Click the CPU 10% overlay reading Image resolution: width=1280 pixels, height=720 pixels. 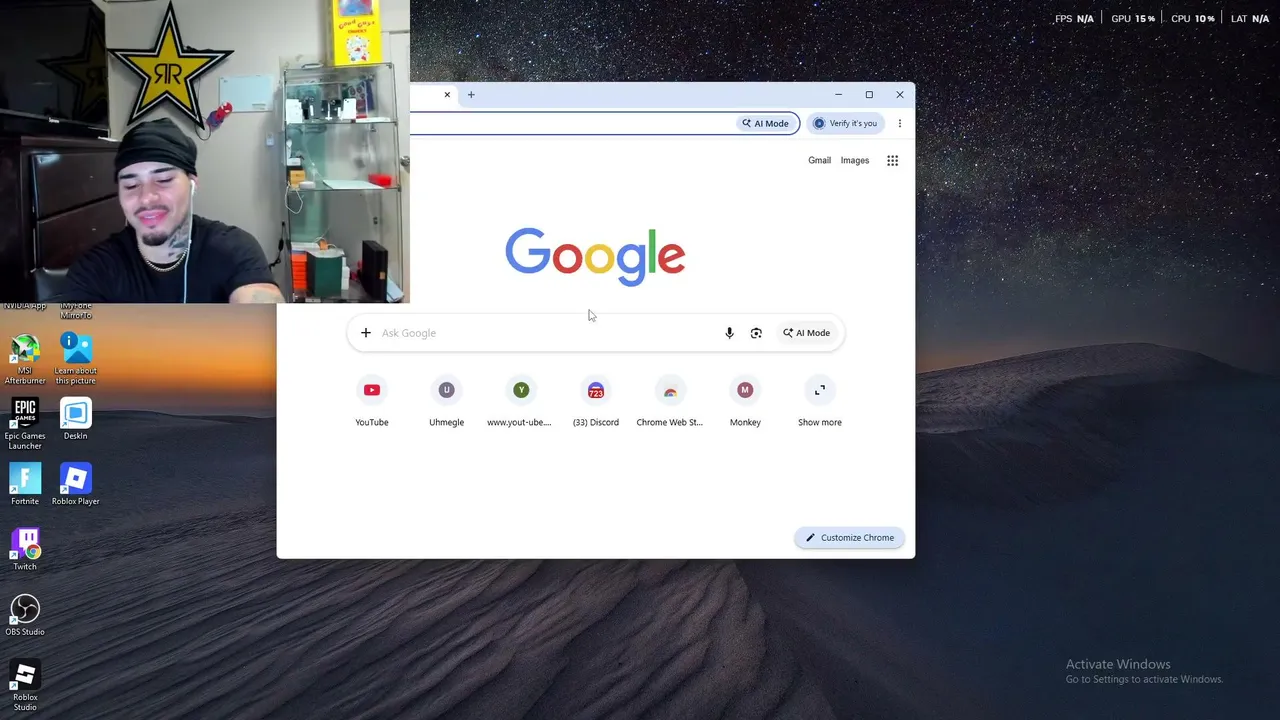pyautogui.click(x=1193, y=19)
